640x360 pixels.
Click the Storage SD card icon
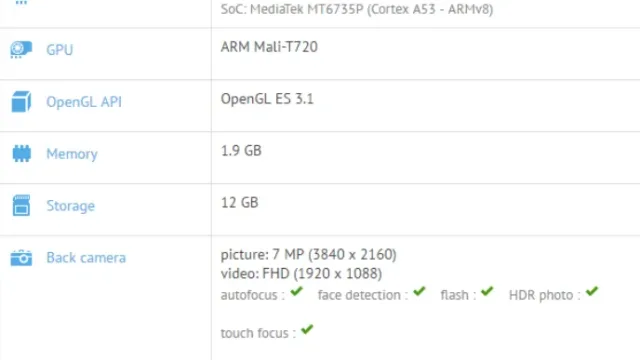coord(21,205)
